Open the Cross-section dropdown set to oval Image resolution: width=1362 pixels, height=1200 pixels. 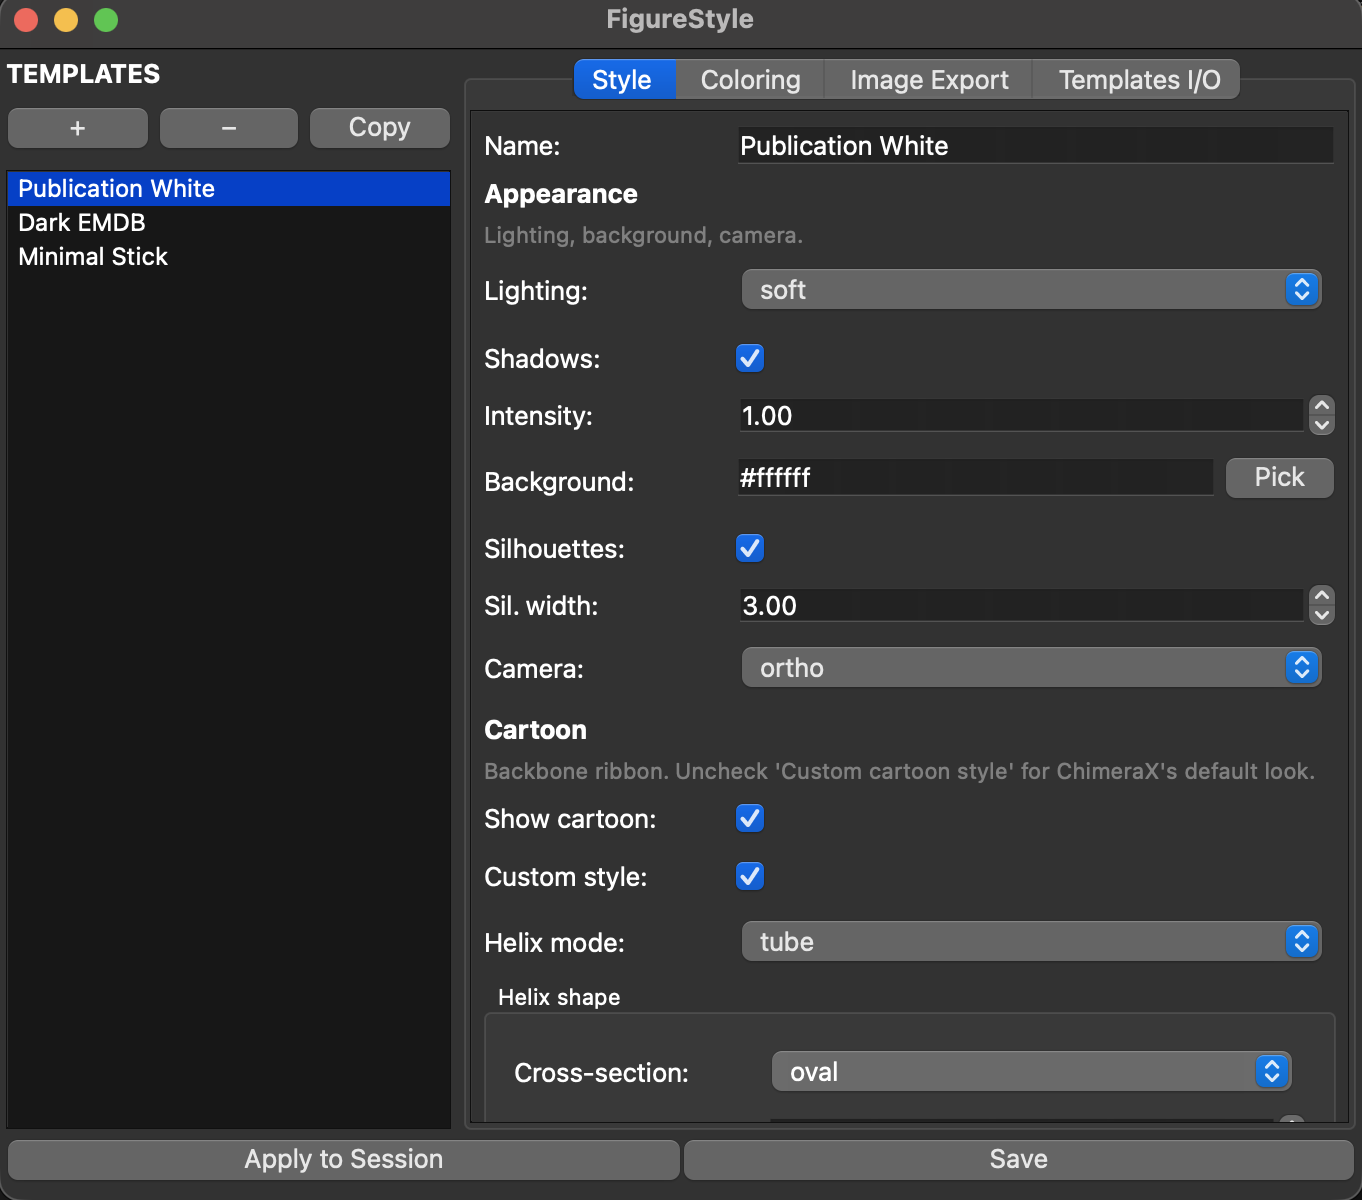pyautogui.click(x=1031, y=1072)
